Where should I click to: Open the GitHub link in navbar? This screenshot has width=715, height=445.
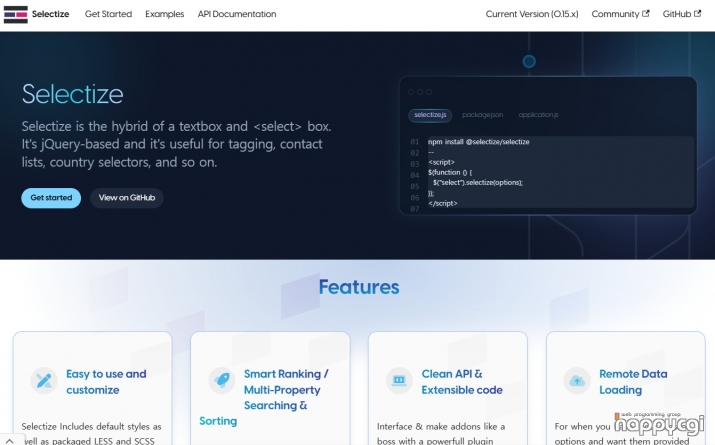[x=682, y=14]
